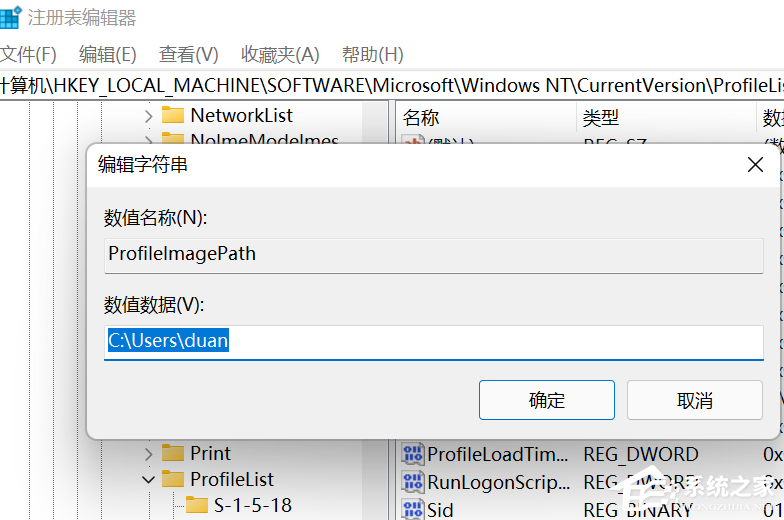This screenshot has height=520, width=784.
Task: Open the 文件(F) menu
Action: [x=28, y=54]
